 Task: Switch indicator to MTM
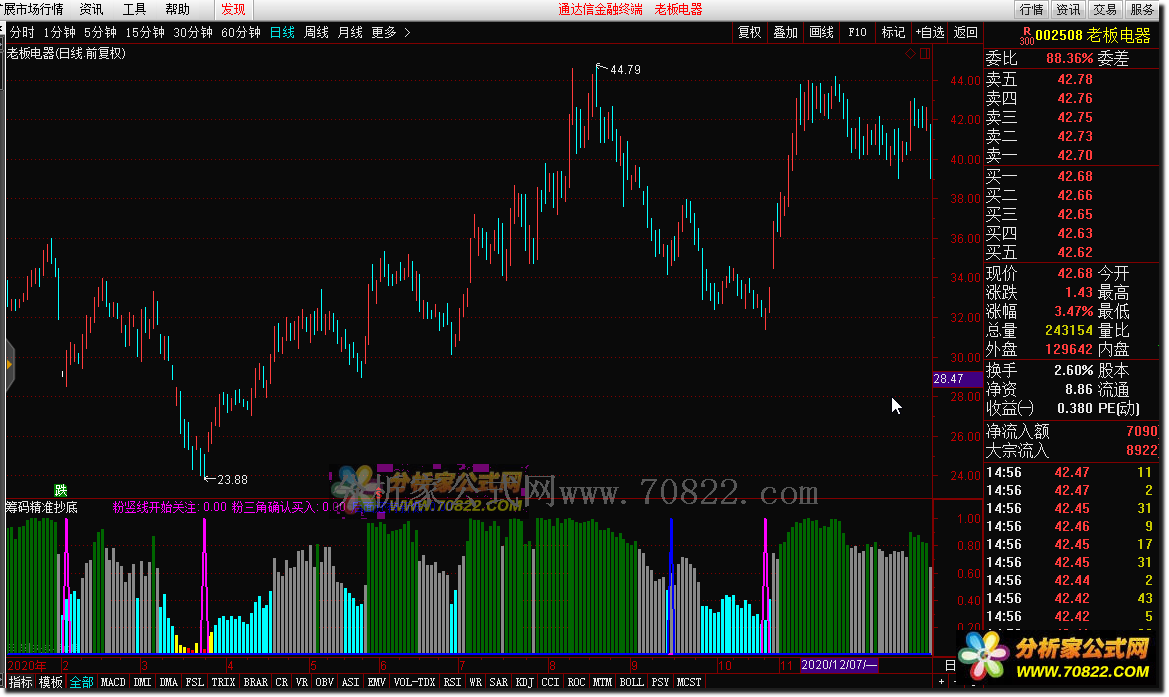pos(602,682)
